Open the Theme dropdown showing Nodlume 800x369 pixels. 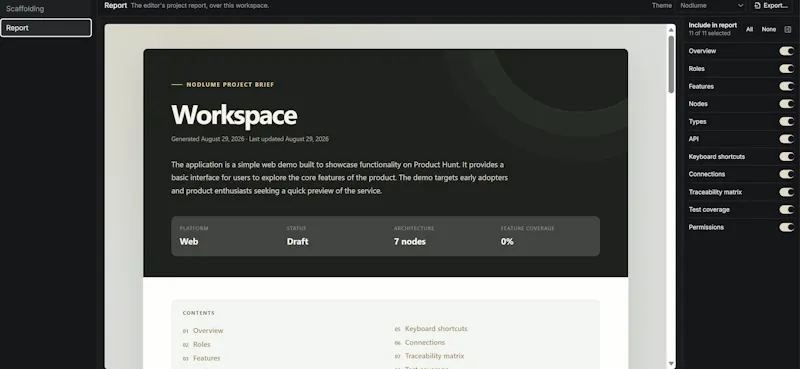click(x=711, y=6)
